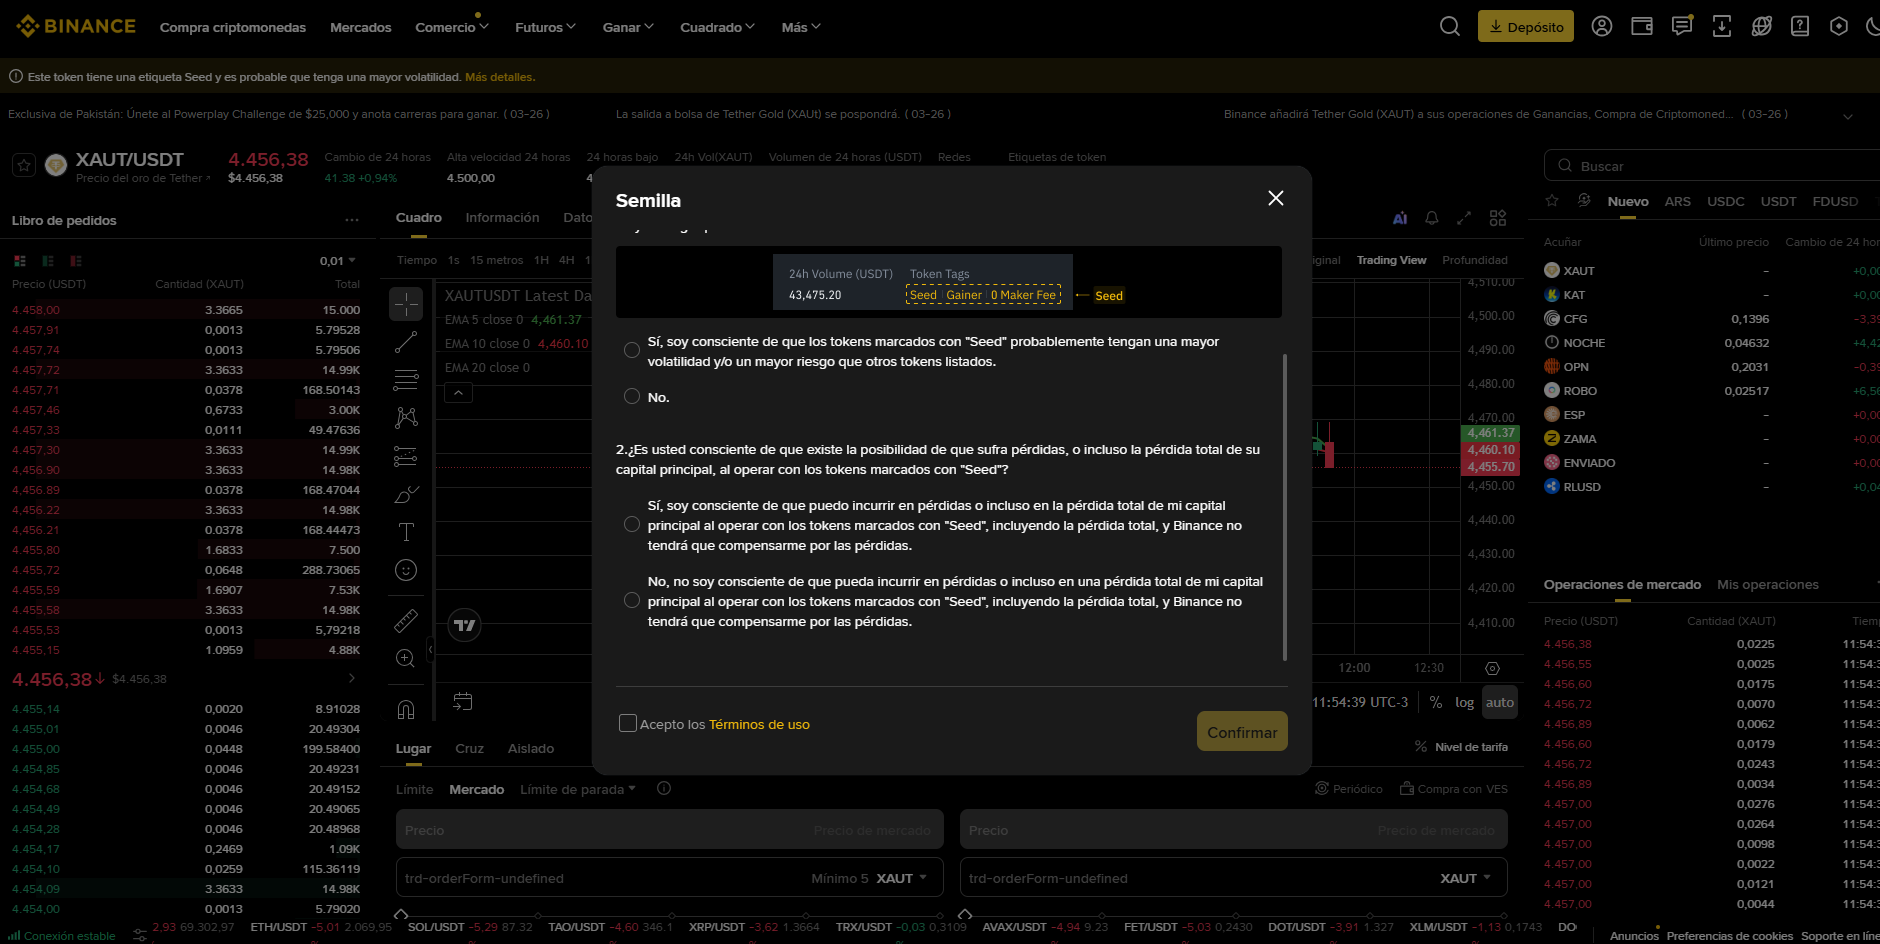1880x944 pixels.
Task: Open the Términos de uso link
Action: coord(759,725)
